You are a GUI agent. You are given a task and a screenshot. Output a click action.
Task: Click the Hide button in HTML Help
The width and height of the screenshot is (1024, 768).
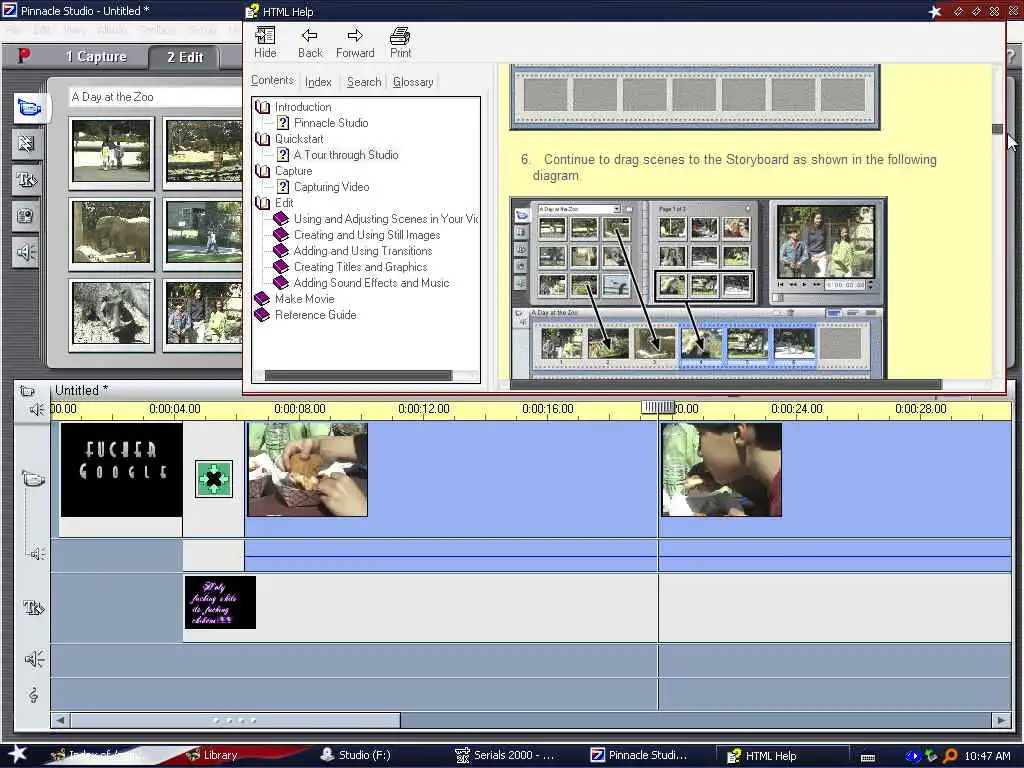(265, 42)
